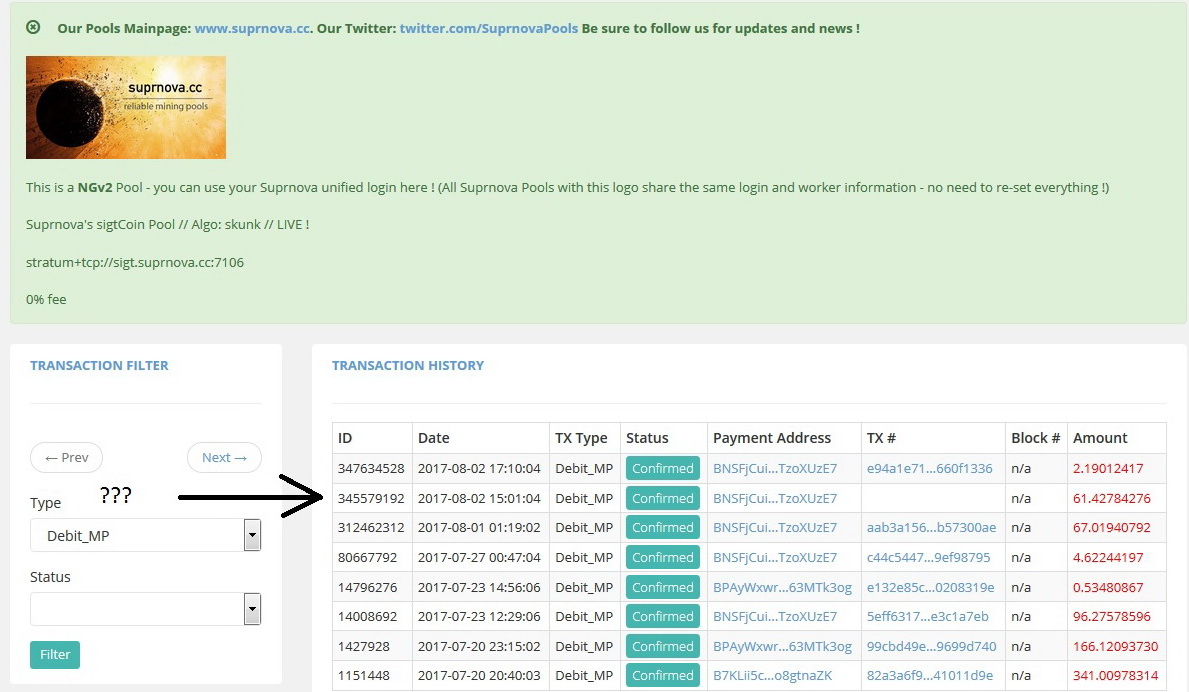Click the Confirmed badge for ID 1151448
This screenshot has width=1189, height=692.
tap(663, 675)
